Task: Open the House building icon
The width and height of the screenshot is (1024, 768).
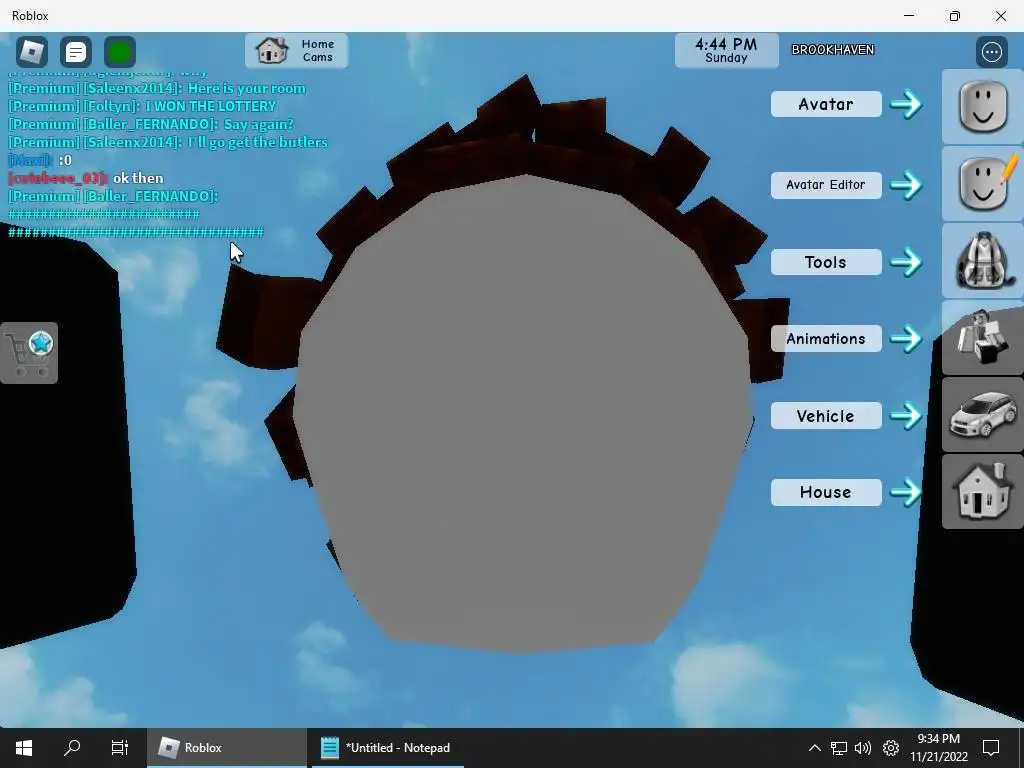Action: [983, 492]
